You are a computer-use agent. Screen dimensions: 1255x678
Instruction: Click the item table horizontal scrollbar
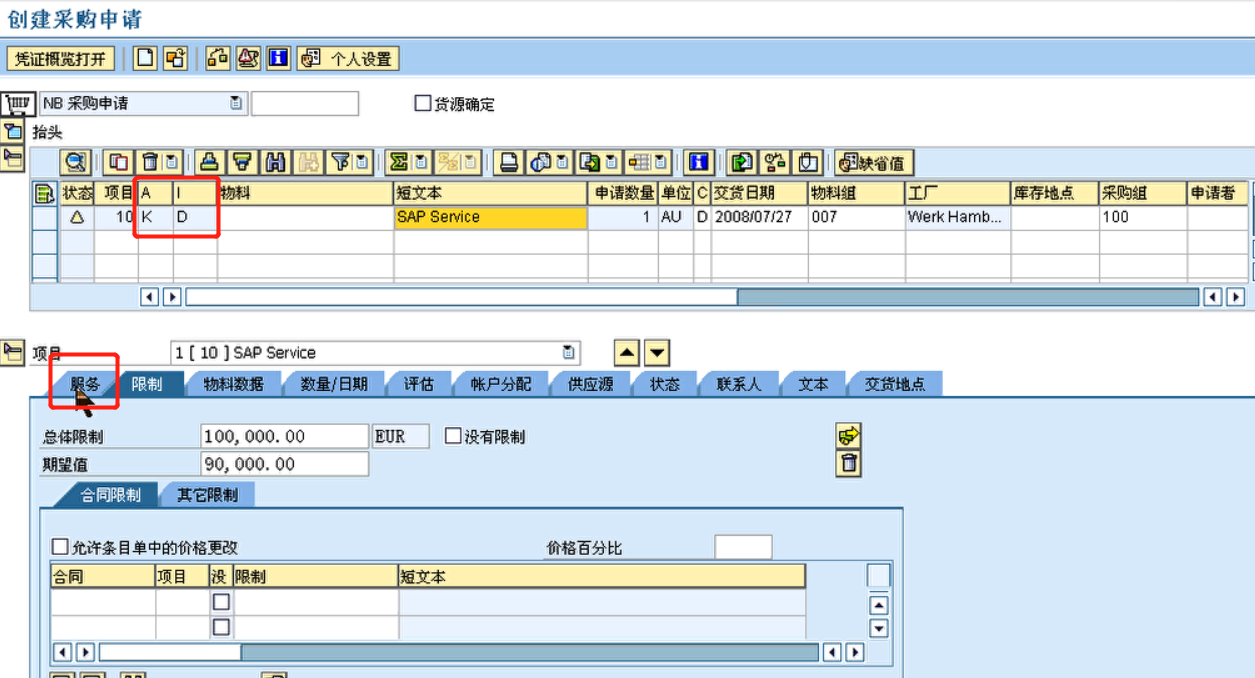point(692,296)
